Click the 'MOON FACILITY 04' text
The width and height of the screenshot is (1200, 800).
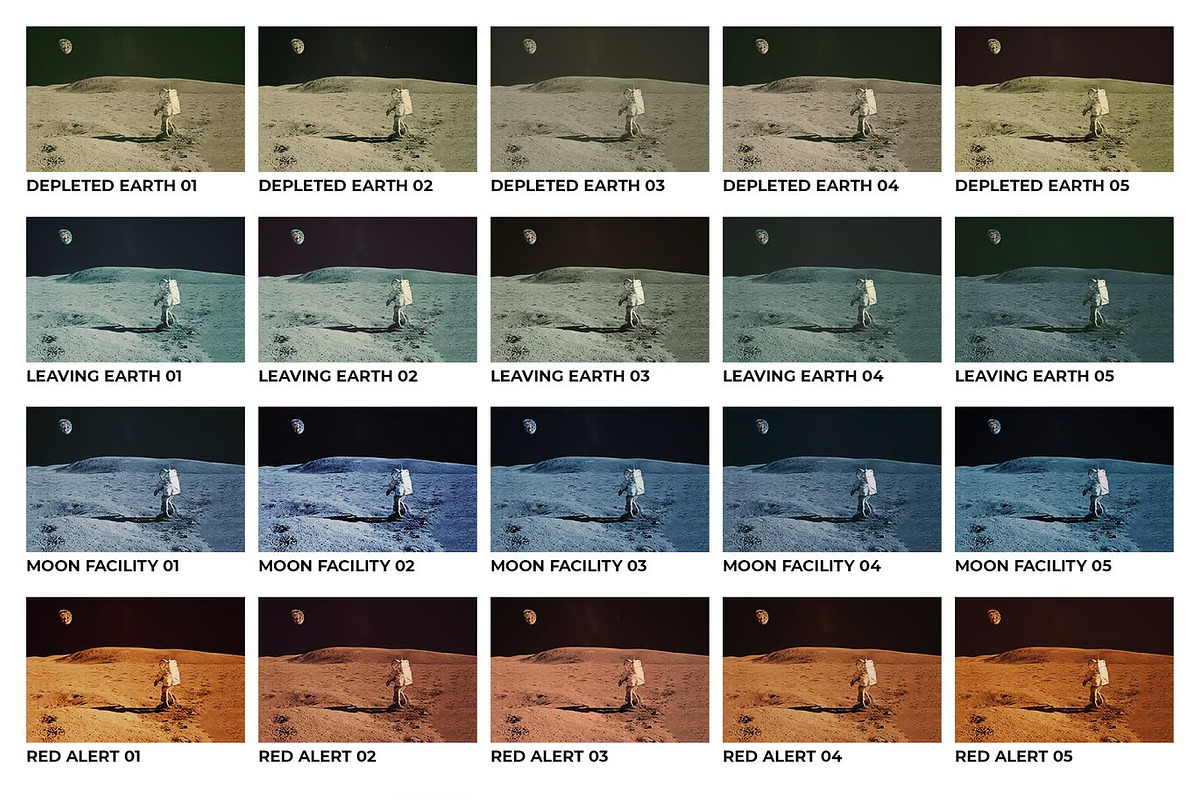pos(802,566)
